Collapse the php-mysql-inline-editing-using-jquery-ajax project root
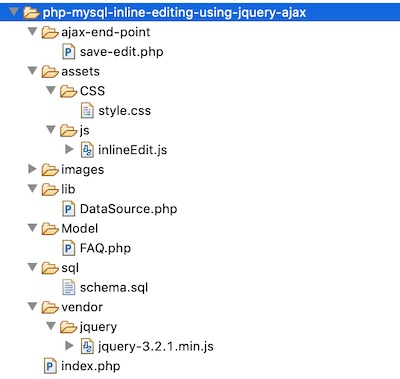 click(14, 12)
